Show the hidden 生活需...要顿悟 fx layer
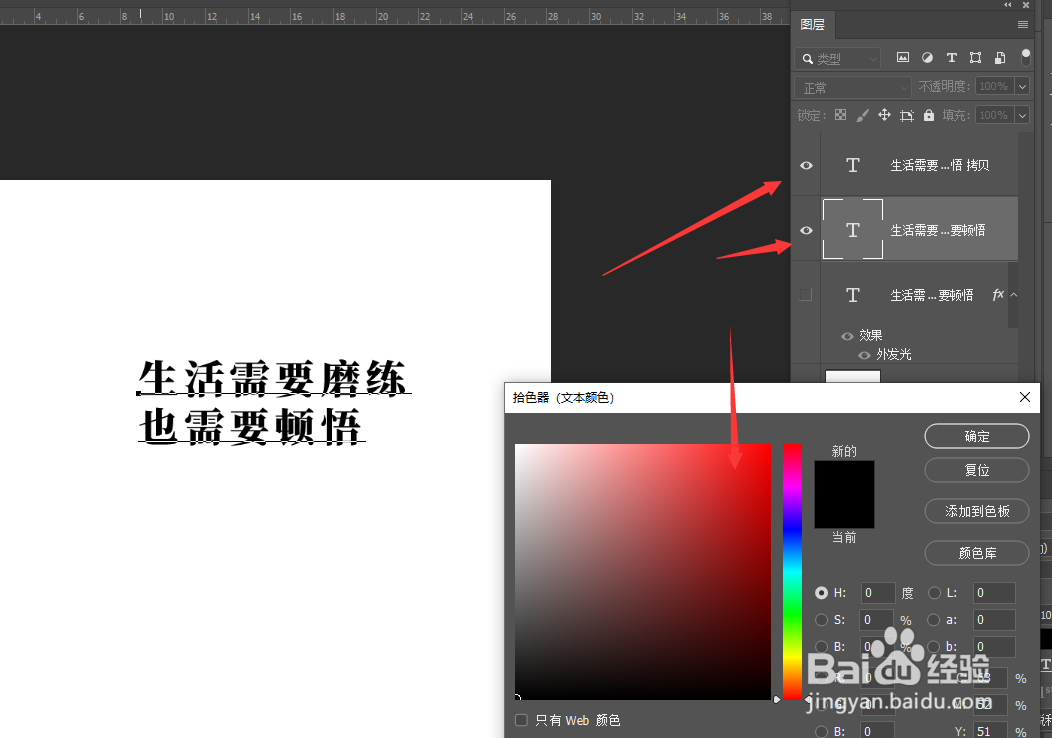 (x=806, y=295)
